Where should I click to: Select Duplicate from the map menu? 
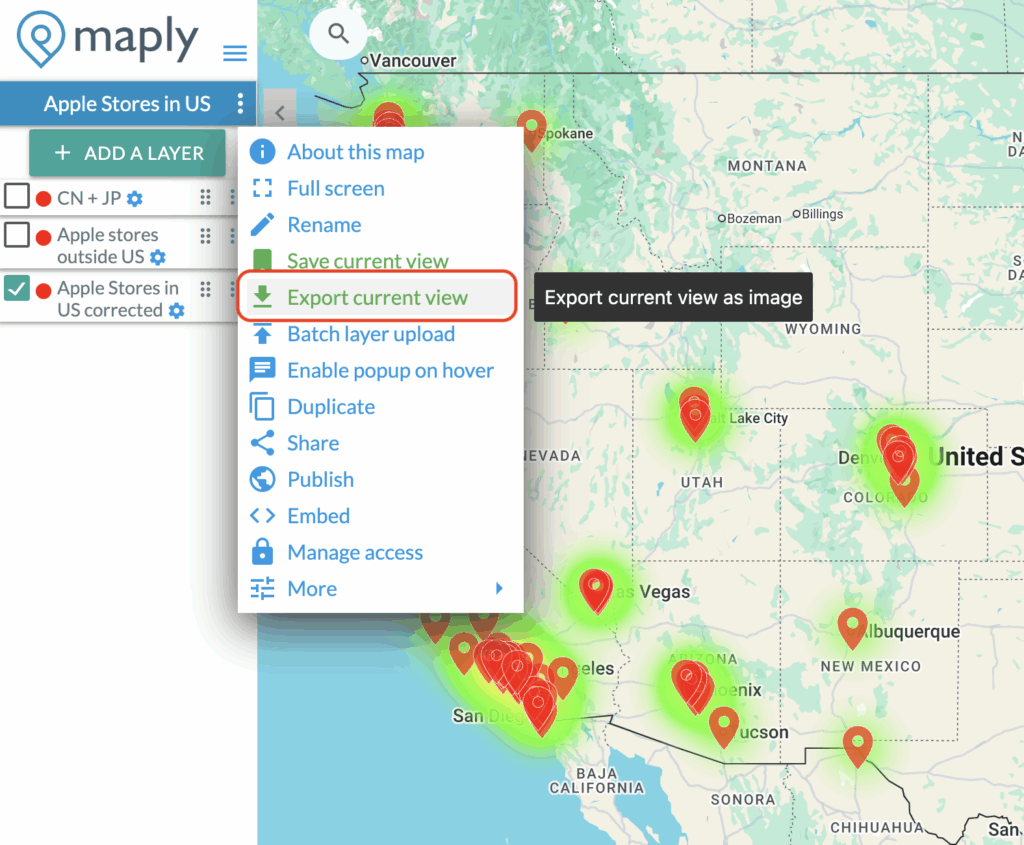pos(331,407)
